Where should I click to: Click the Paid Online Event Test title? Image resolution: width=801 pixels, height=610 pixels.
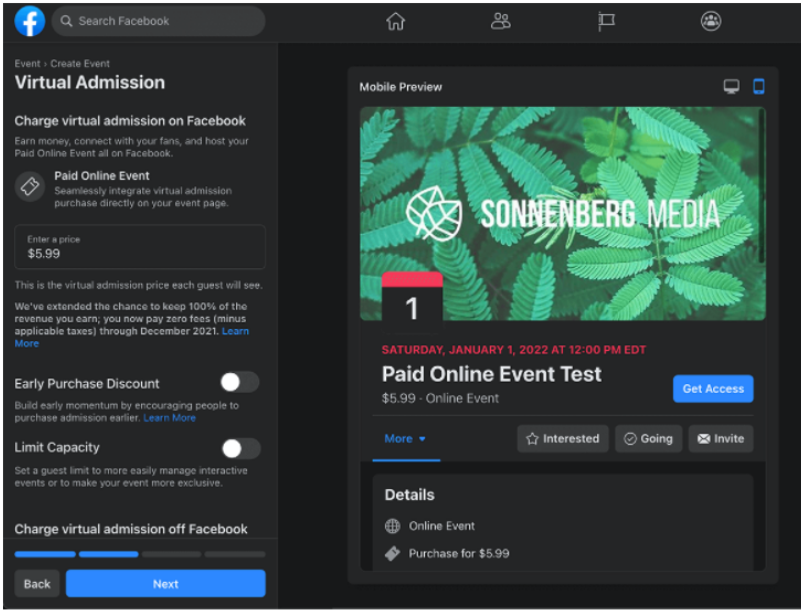[491, 374]
